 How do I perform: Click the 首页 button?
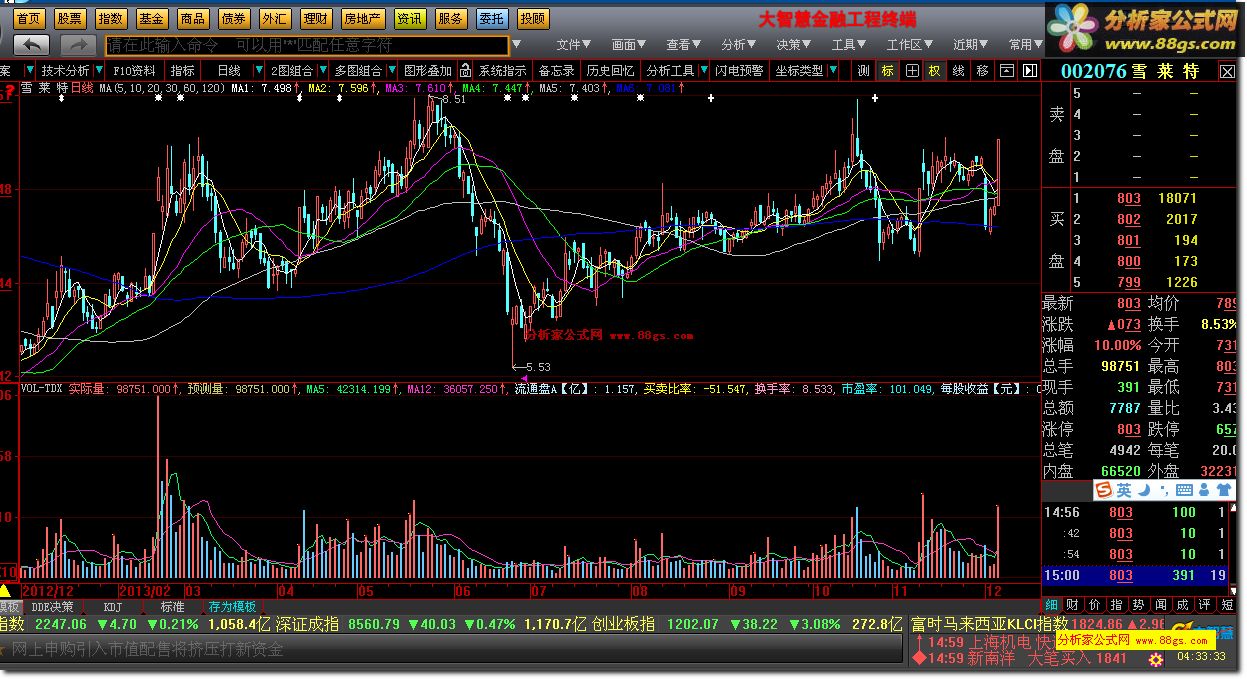(30, 18)
